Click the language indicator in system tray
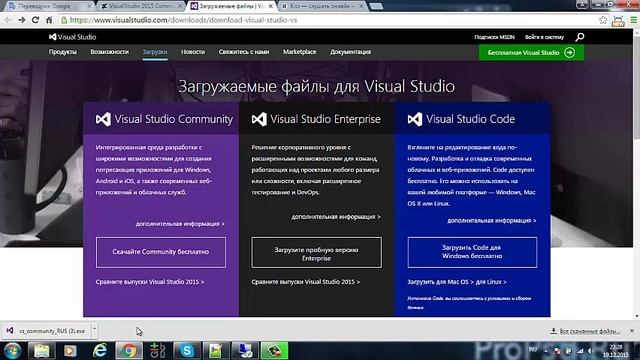The image size is (640, 360). click(x=533, y=349)
